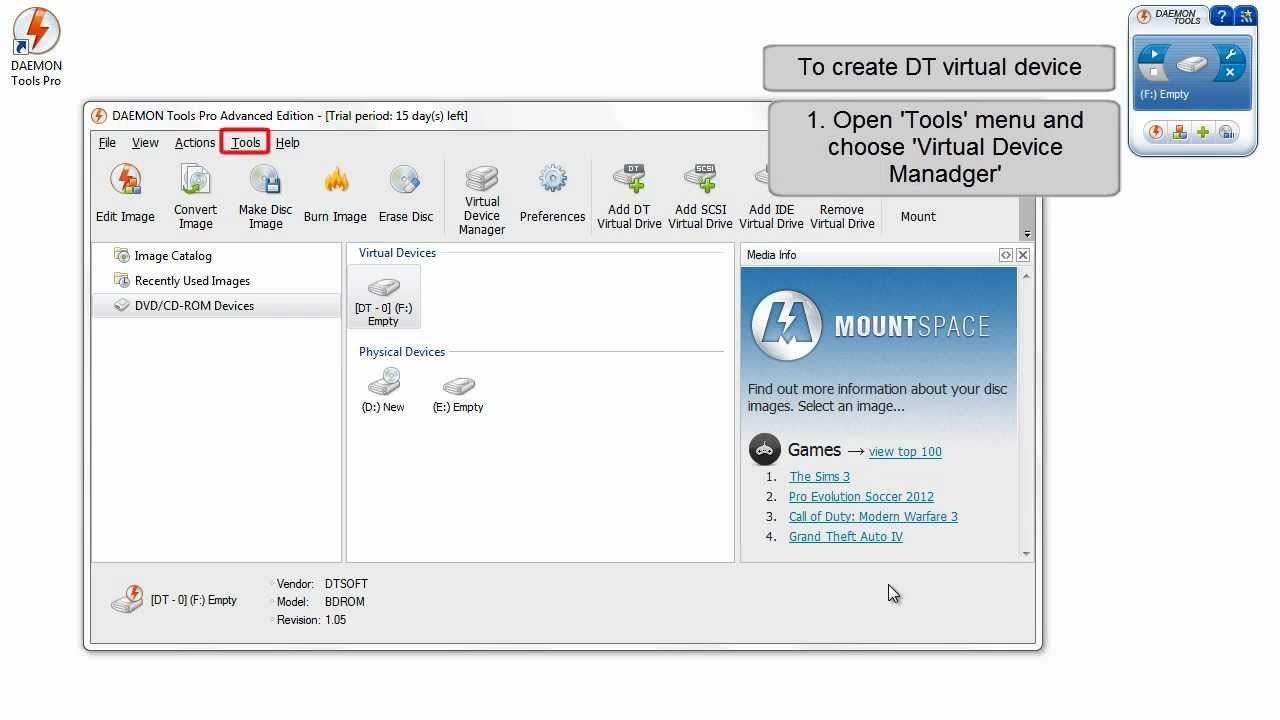Image resolution: width=1280 pixels, height=720 pixels.
Task: Click the gadget's colored blocks icon
Action: coord(1180,132)
